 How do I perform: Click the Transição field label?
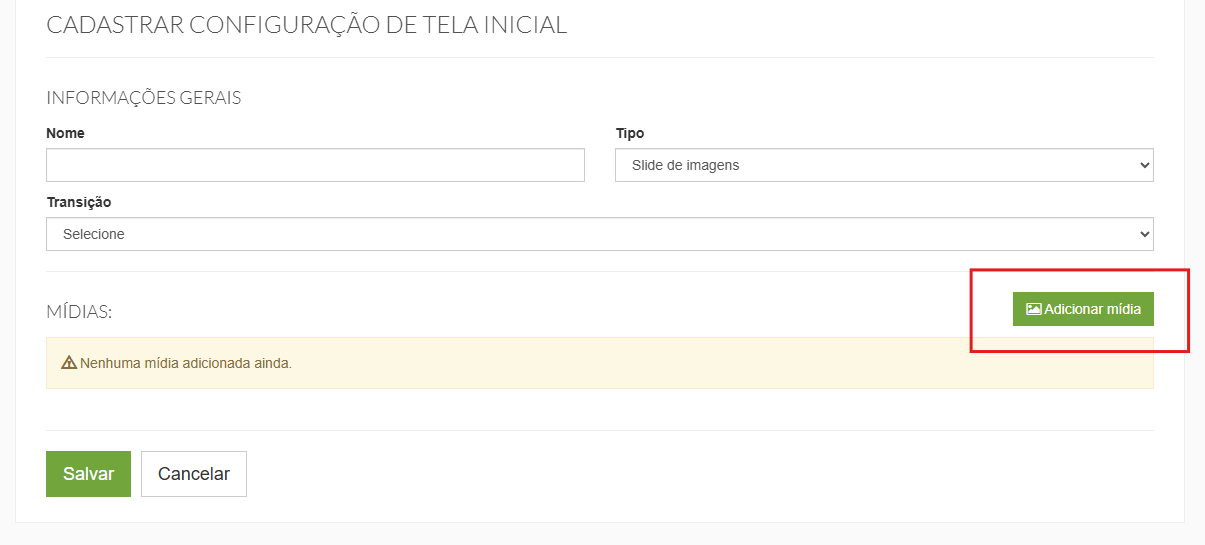(x=79, y=202)
